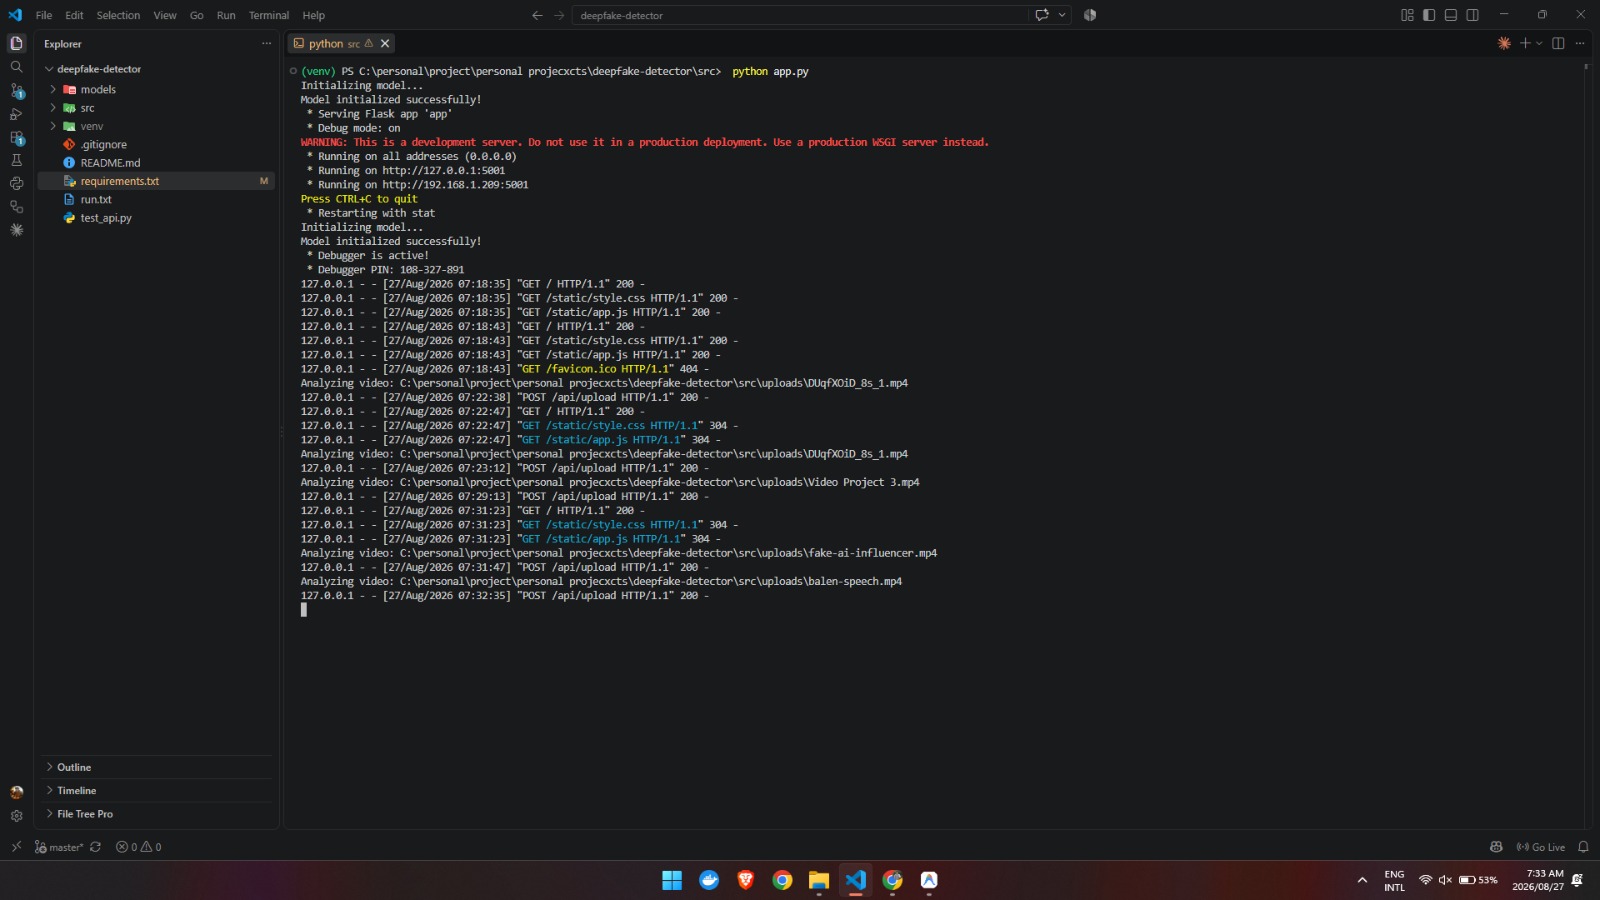
Task: Select the python src terminal tab
Action: (x=334, y=43)
